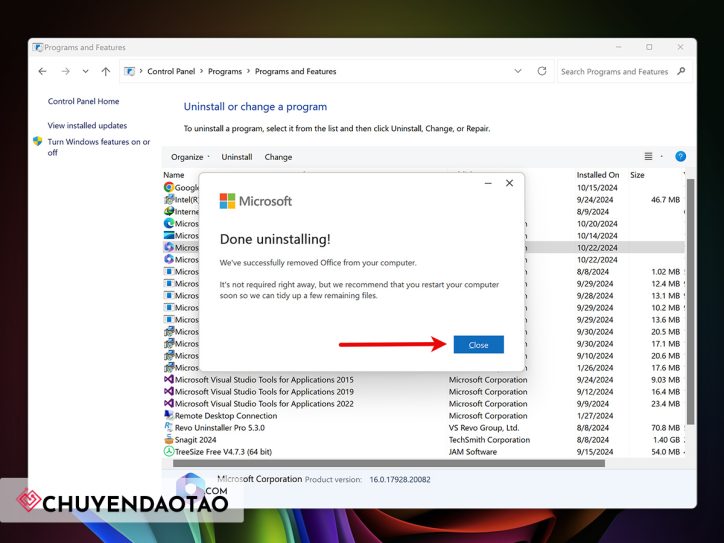The image size is (724, 543).
Task: Open the recent locations dropdown chevron
Action: coord(85,71)
